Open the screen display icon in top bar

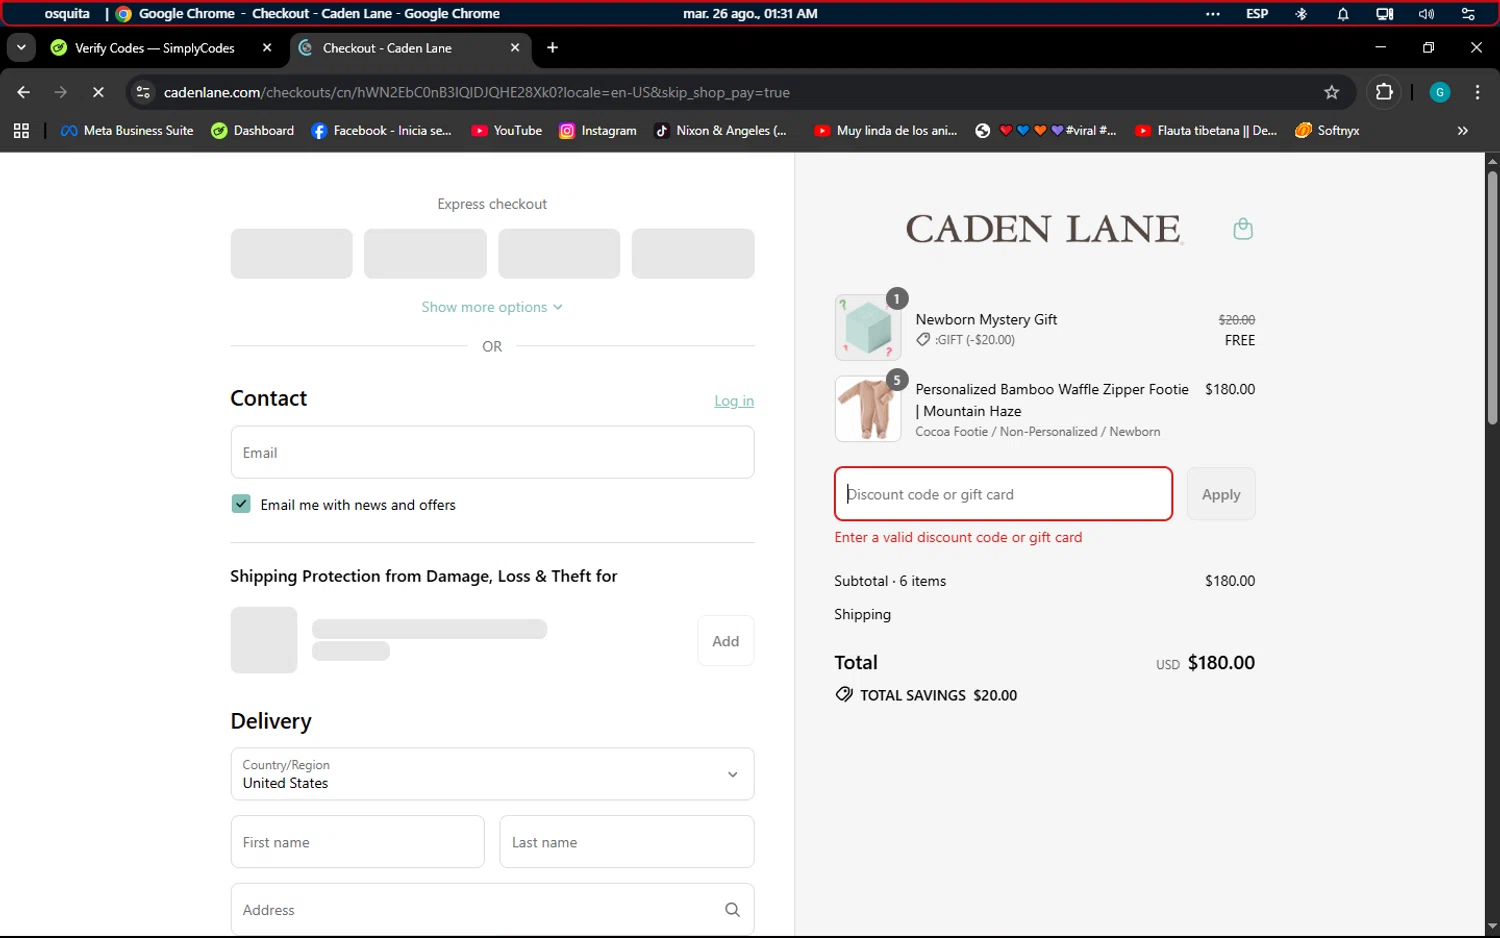1384,14
